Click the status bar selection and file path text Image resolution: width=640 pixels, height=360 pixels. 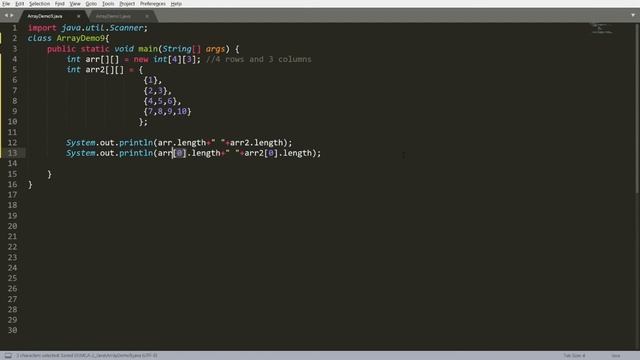(x=87, y=356)
